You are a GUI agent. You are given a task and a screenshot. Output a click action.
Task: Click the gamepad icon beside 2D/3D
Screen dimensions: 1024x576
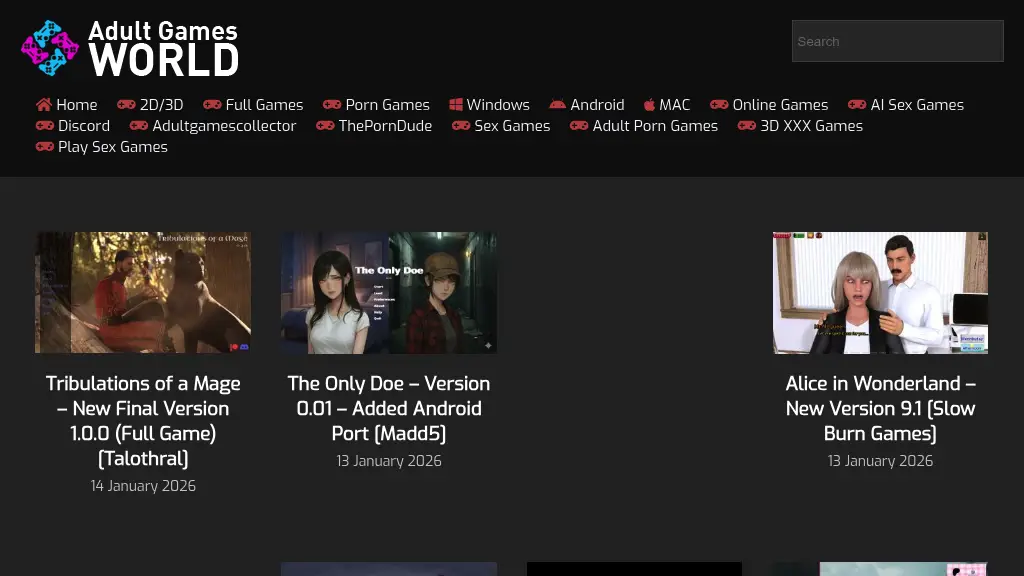click(x=126, y=105)
